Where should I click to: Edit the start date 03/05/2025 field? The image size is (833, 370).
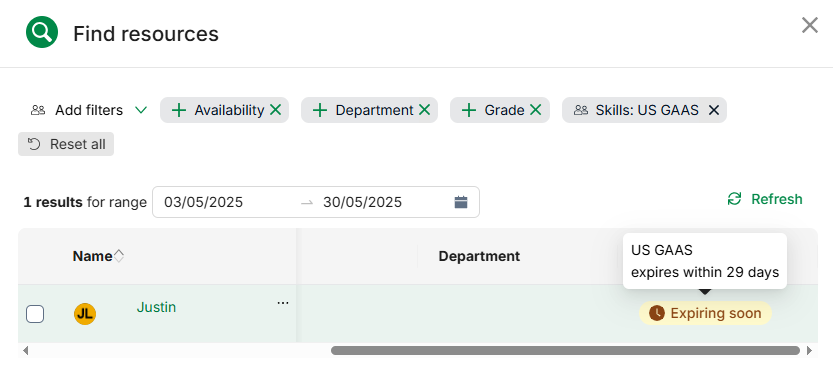[x=203, y=202]
